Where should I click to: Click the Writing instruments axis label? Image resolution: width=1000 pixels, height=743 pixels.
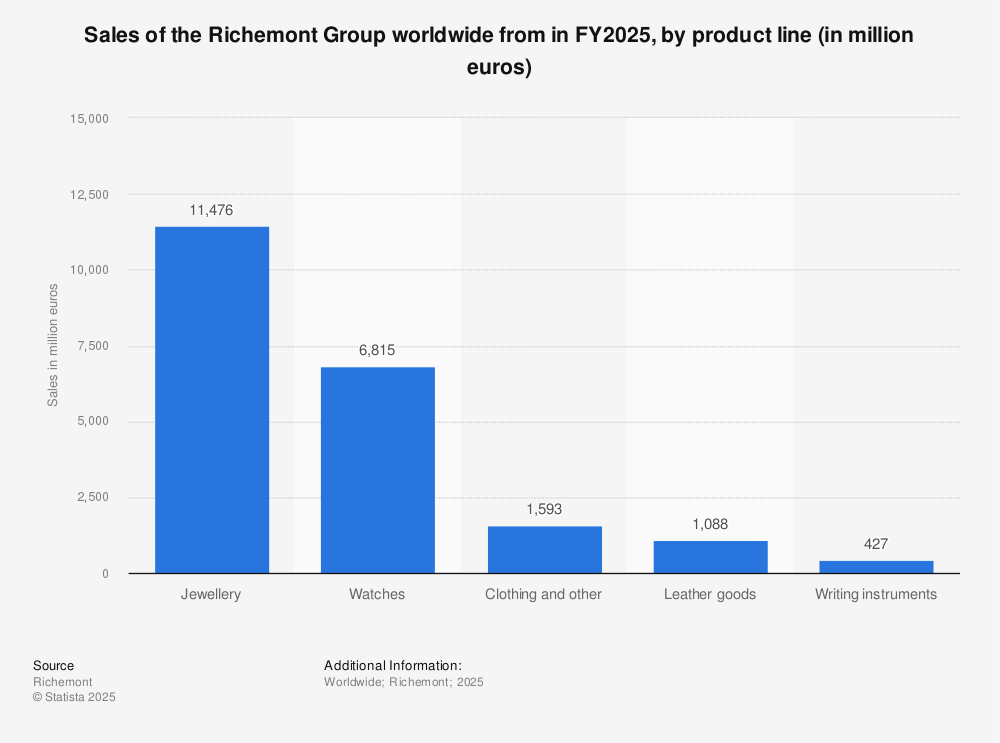coord(876,594)
